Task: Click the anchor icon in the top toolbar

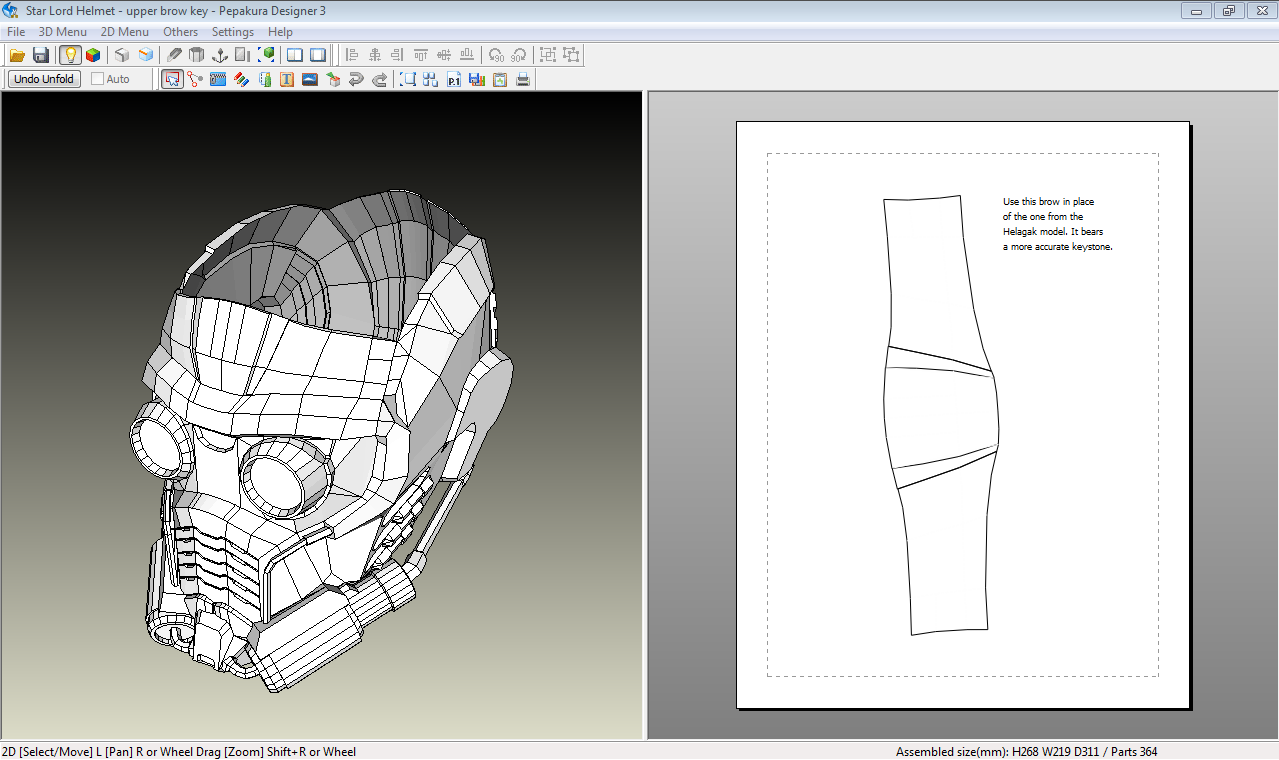Action: [x=220, y=55]
